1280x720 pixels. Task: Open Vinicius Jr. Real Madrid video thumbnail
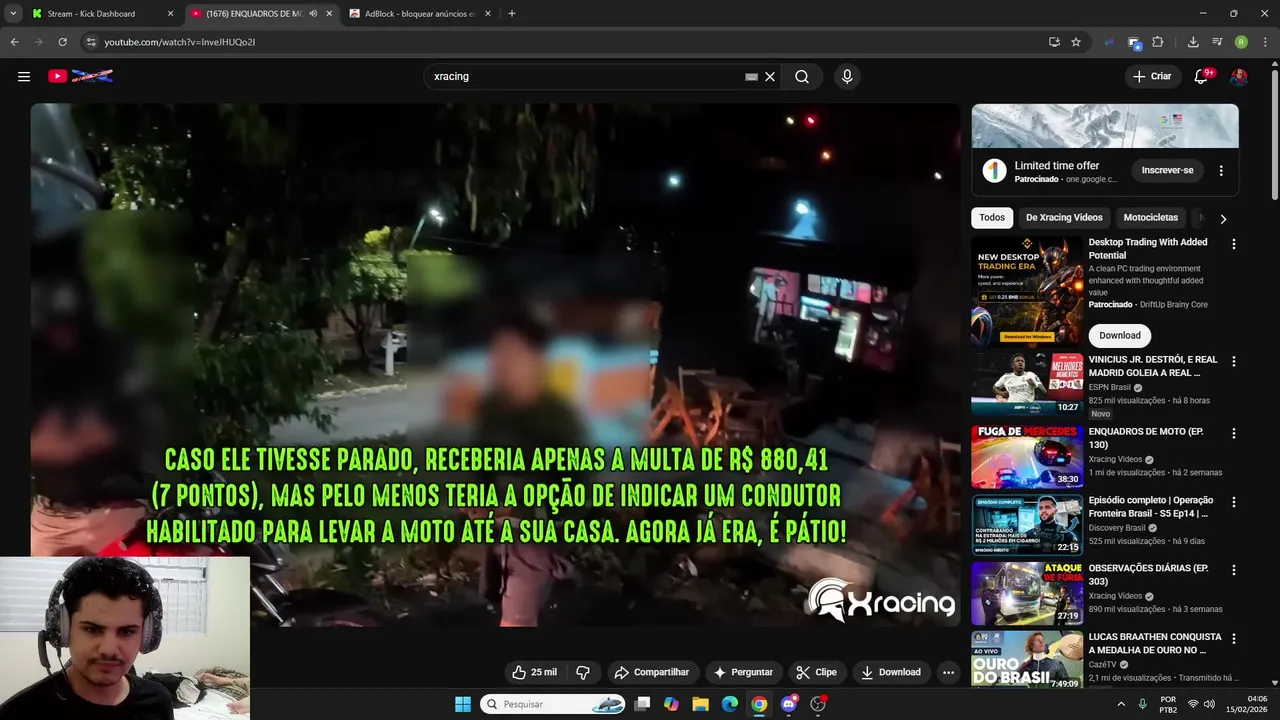[x=1027, y=384]
